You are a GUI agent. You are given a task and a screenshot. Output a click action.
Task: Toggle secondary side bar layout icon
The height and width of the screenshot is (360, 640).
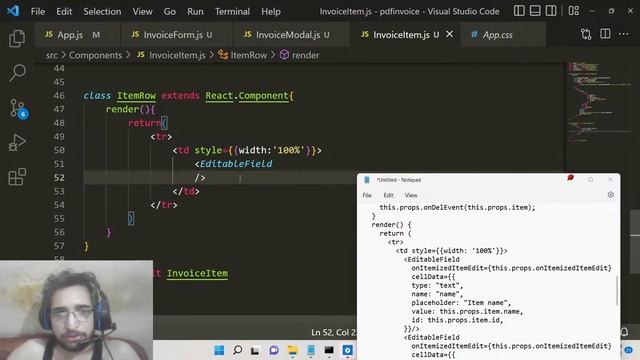click(x=551, y=11)
